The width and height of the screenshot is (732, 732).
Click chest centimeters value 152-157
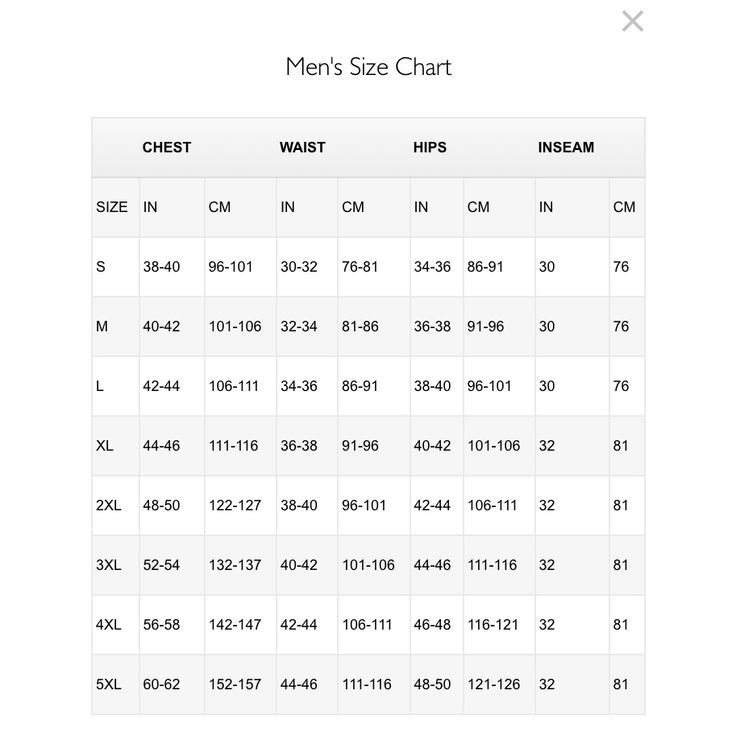[235, 684]
